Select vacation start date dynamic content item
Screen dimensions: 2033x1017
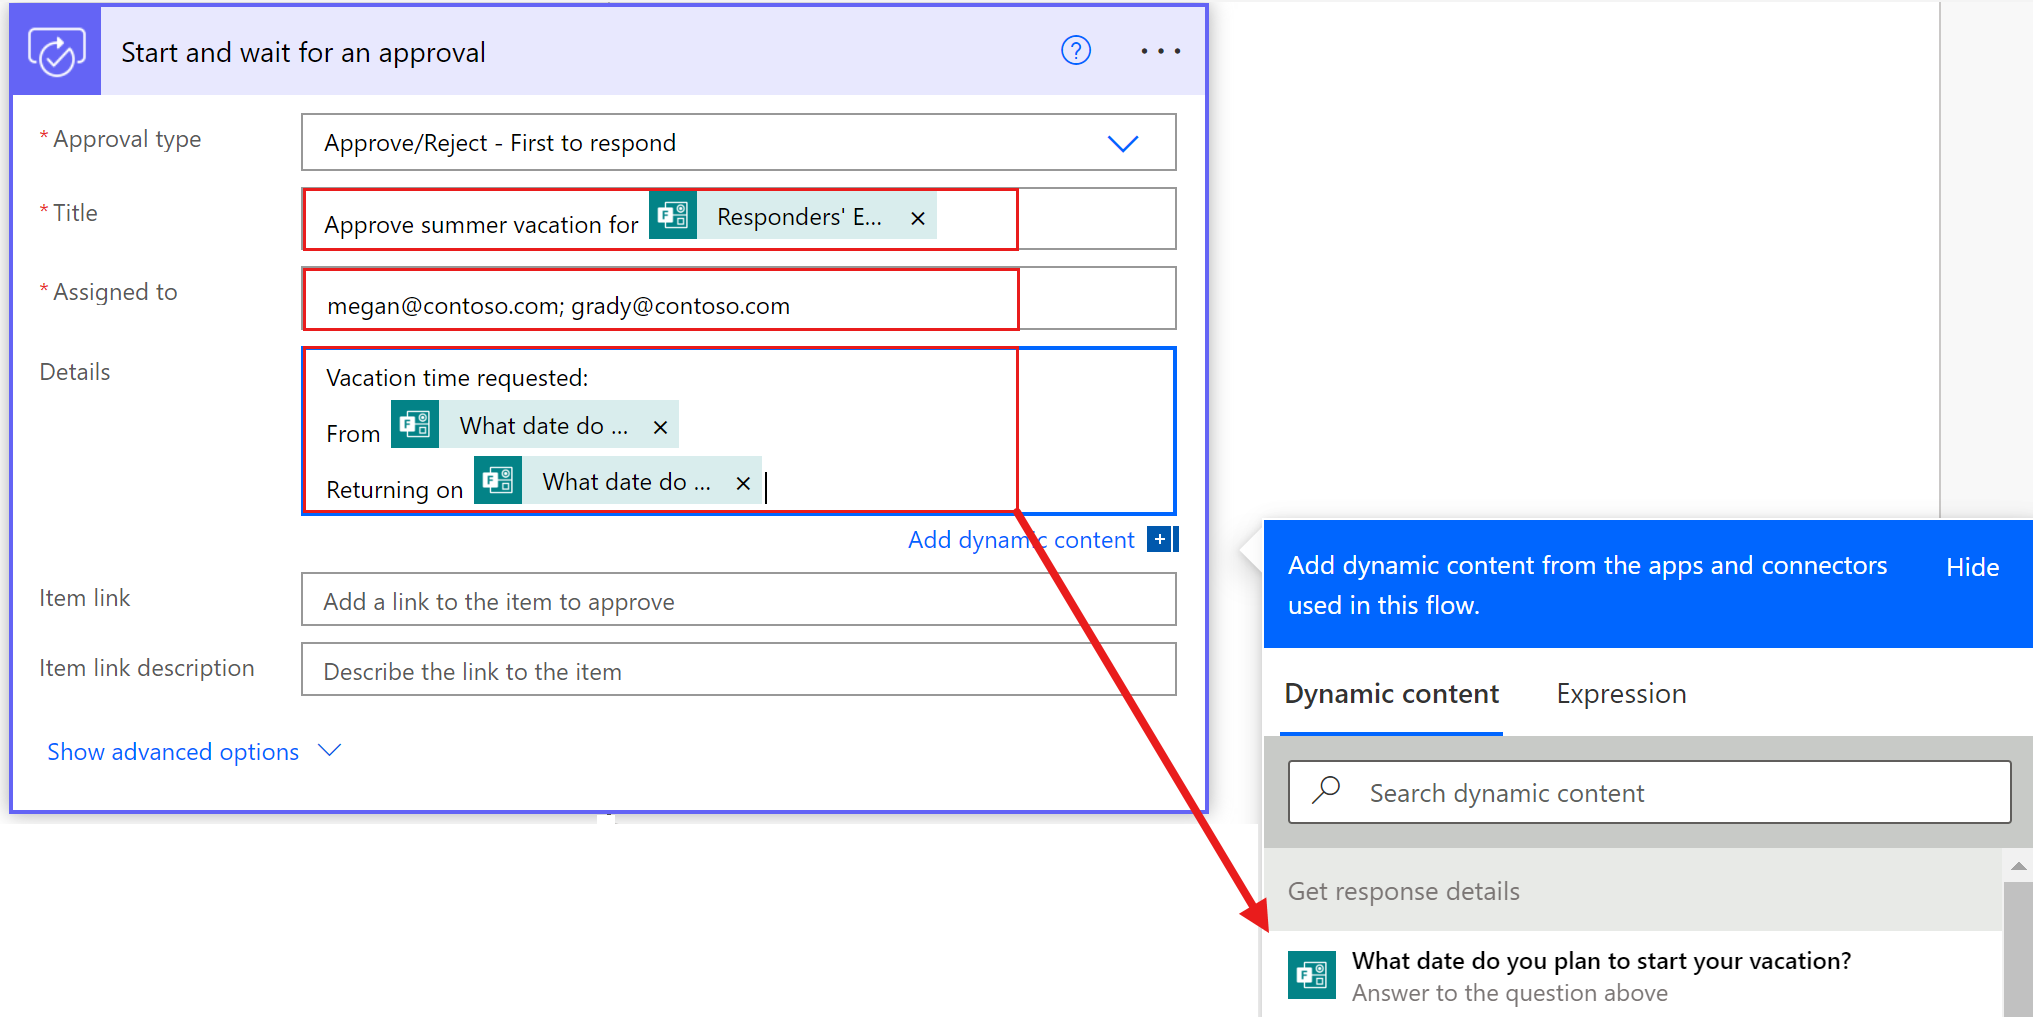[x=1633, y=975]
